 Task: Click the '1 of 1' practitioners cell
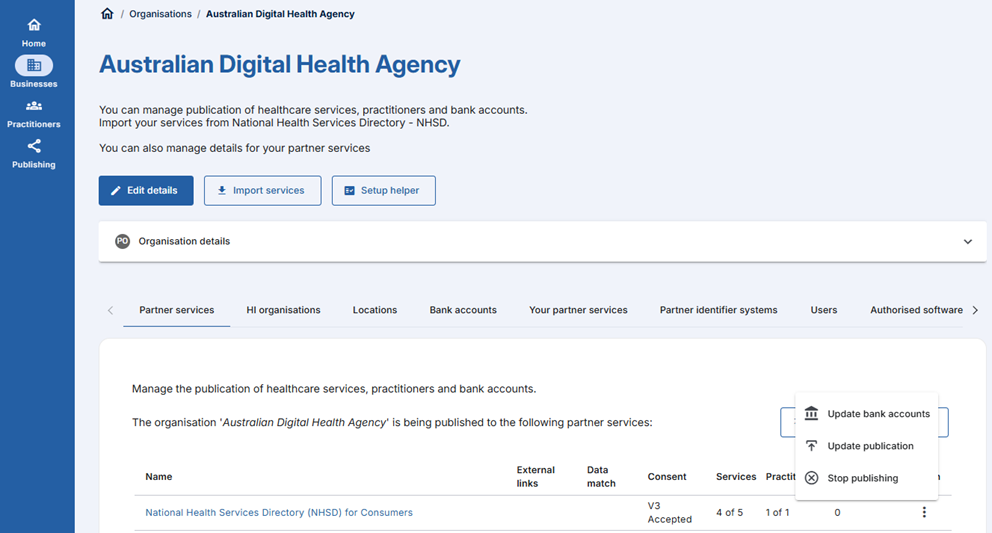coord(778,513)
